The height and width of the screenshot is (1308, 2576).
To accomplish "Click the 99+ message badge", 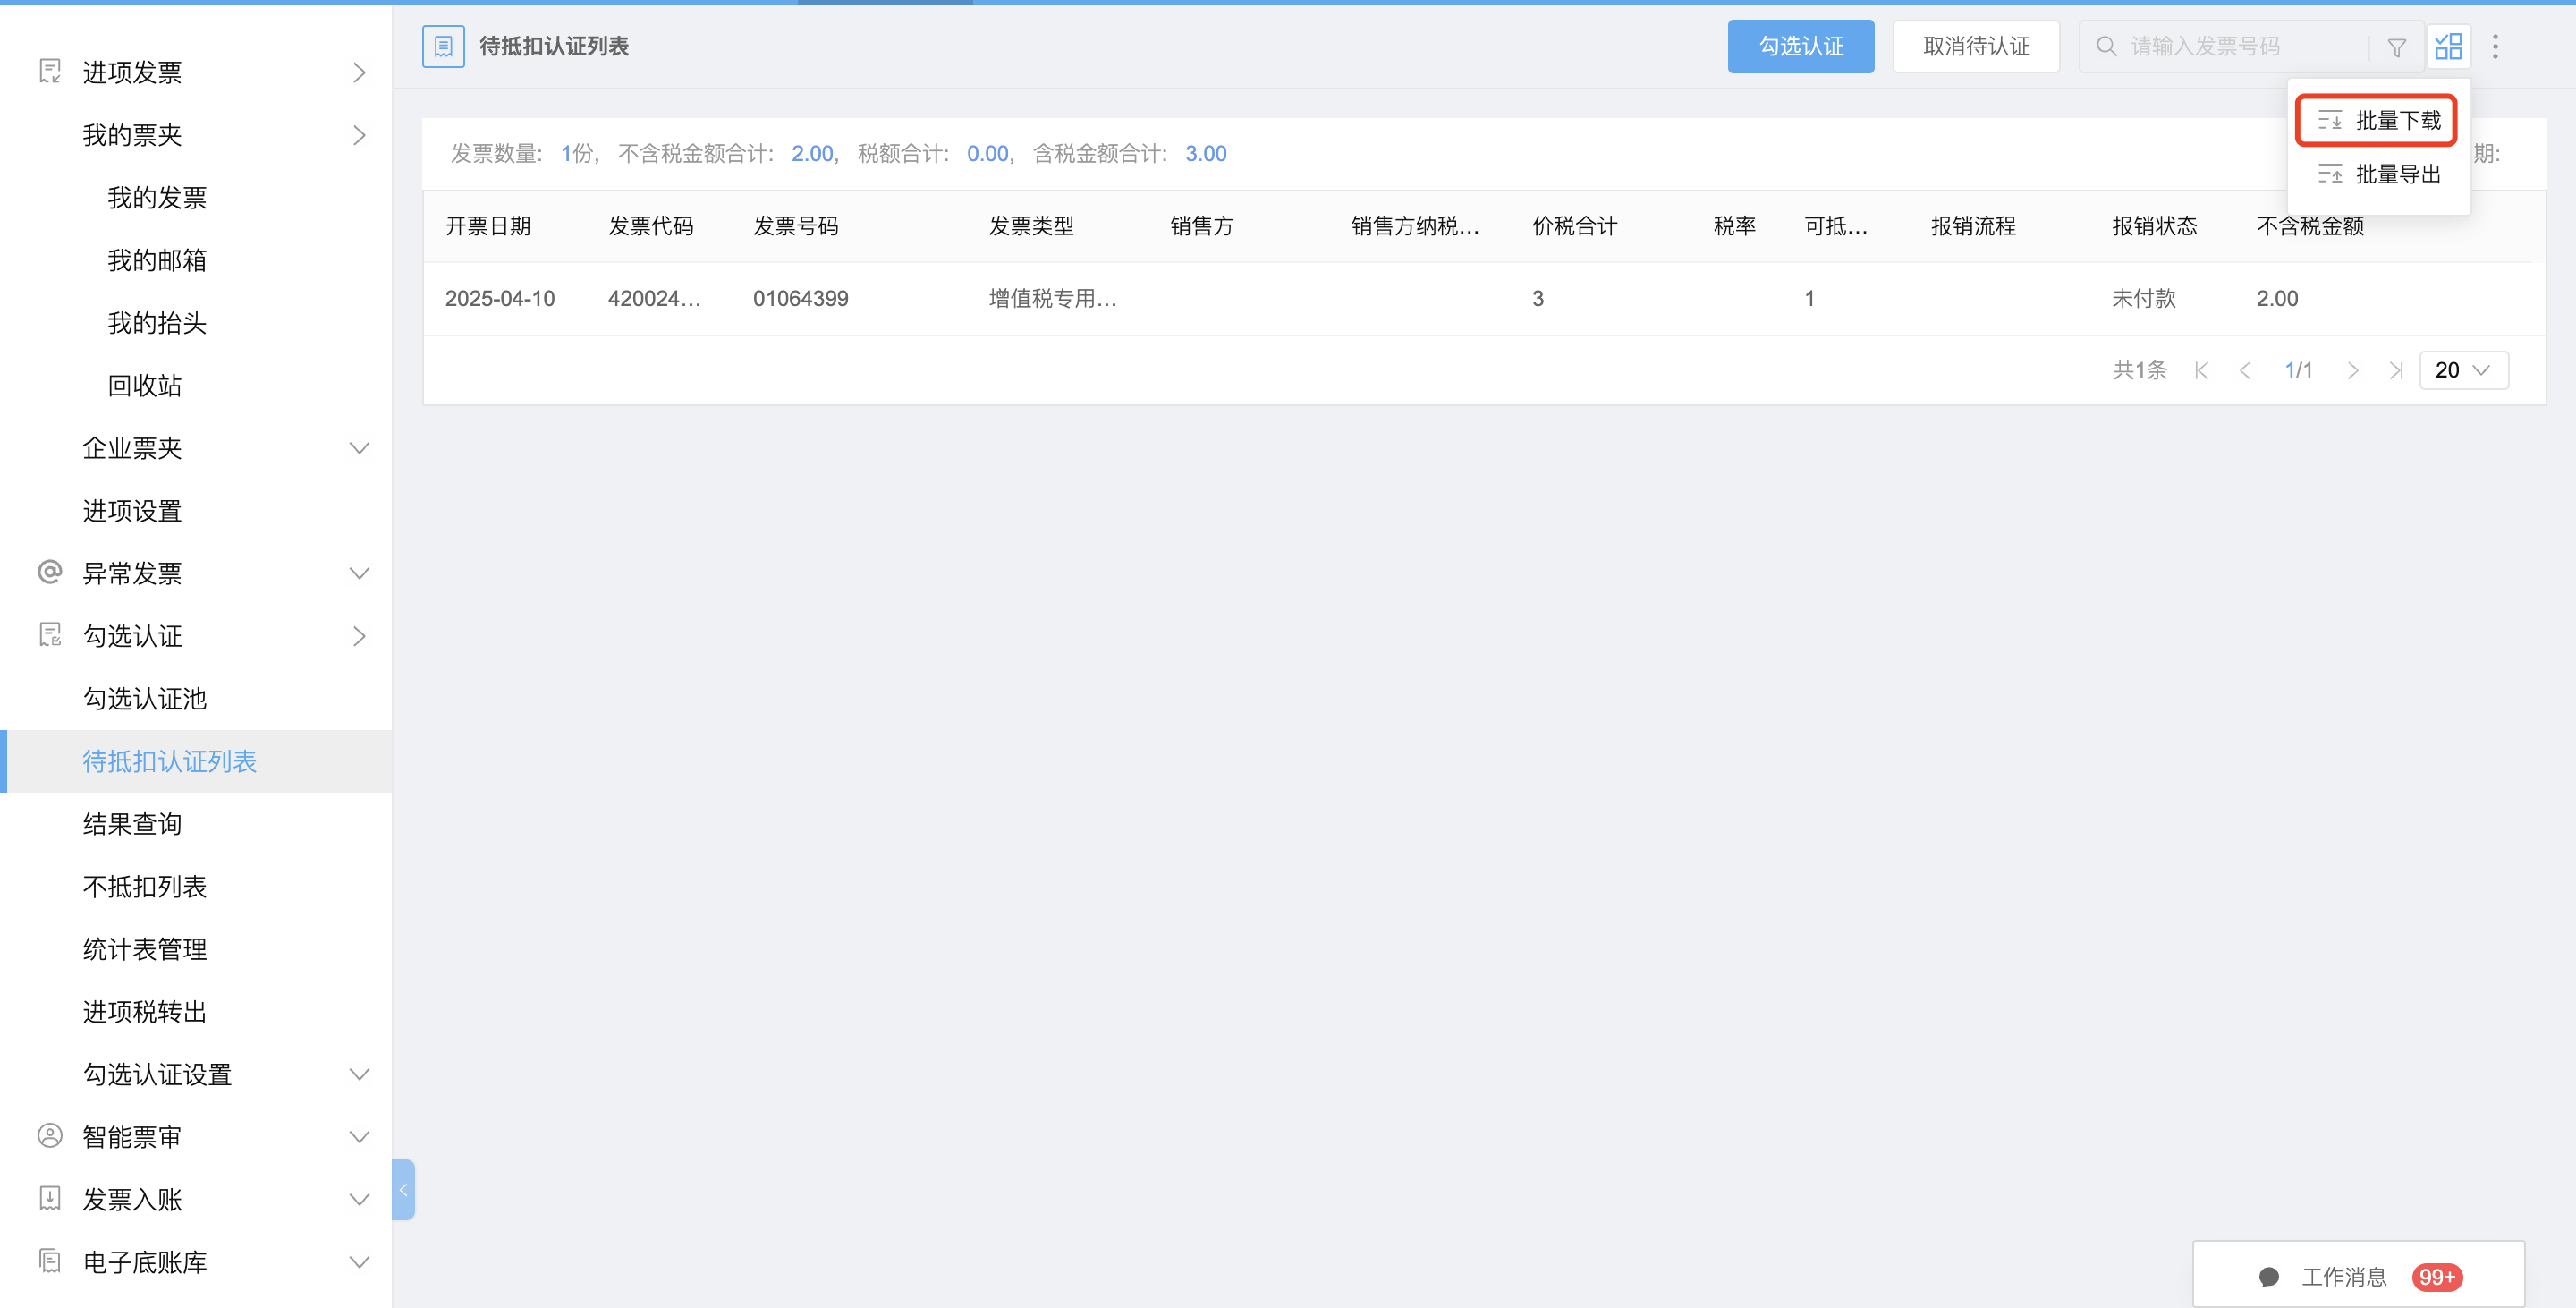I will click(2437, 1277).
